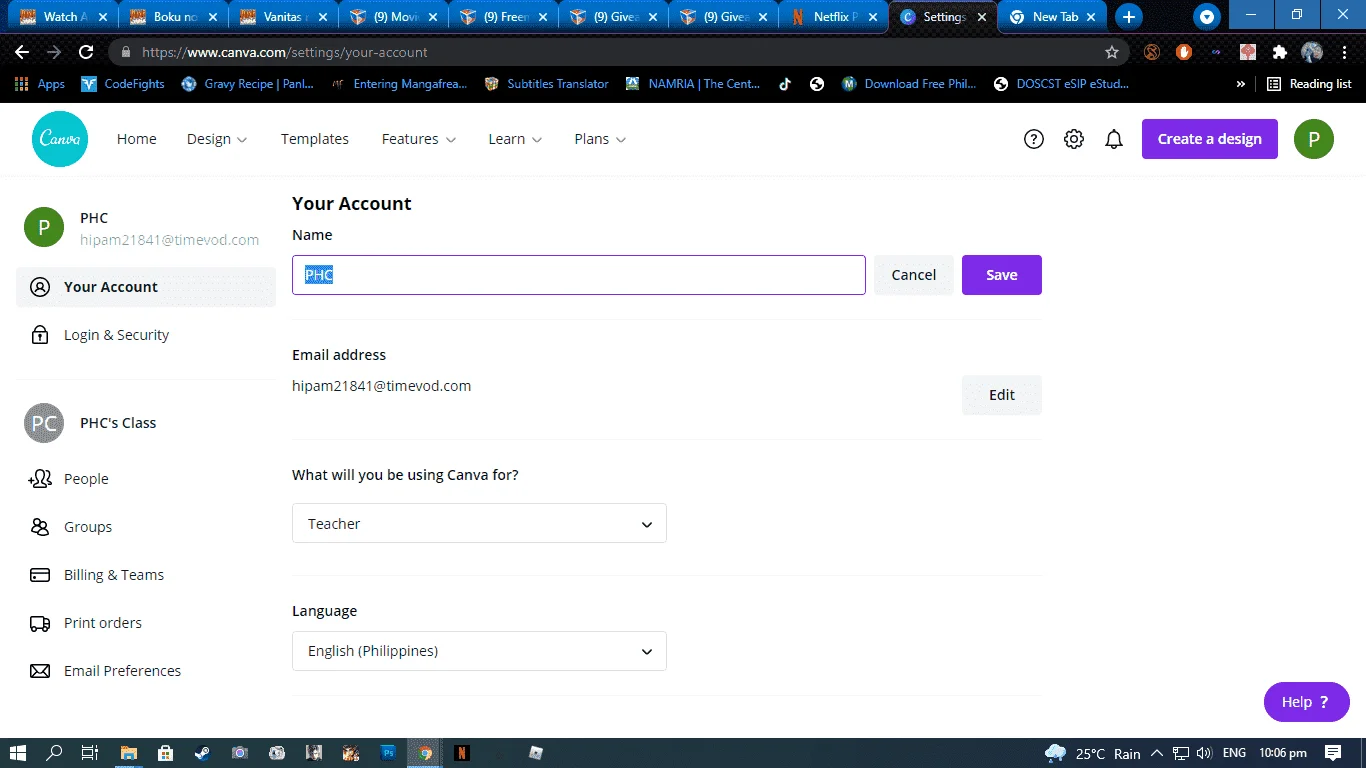Screen dimensions: 1366x768
Task: Click inside the Name input field
Action: coord(579,275)
